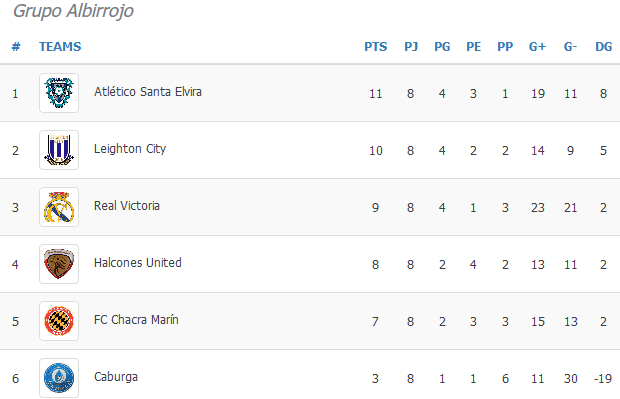
Task: Click the PJ column header
Action: click(411, 47)
